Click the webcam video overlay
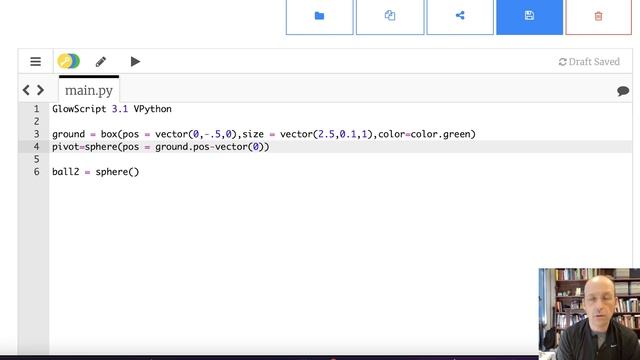This screenshot has width=640, height=360. tap(589, 314)
